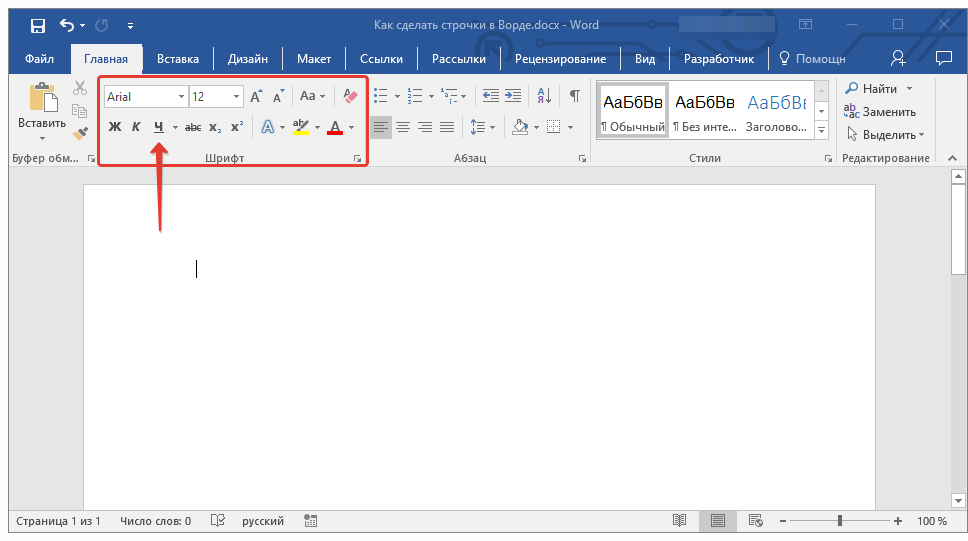
Task: Open the Рассылки tab
Action: pos(459,59)
